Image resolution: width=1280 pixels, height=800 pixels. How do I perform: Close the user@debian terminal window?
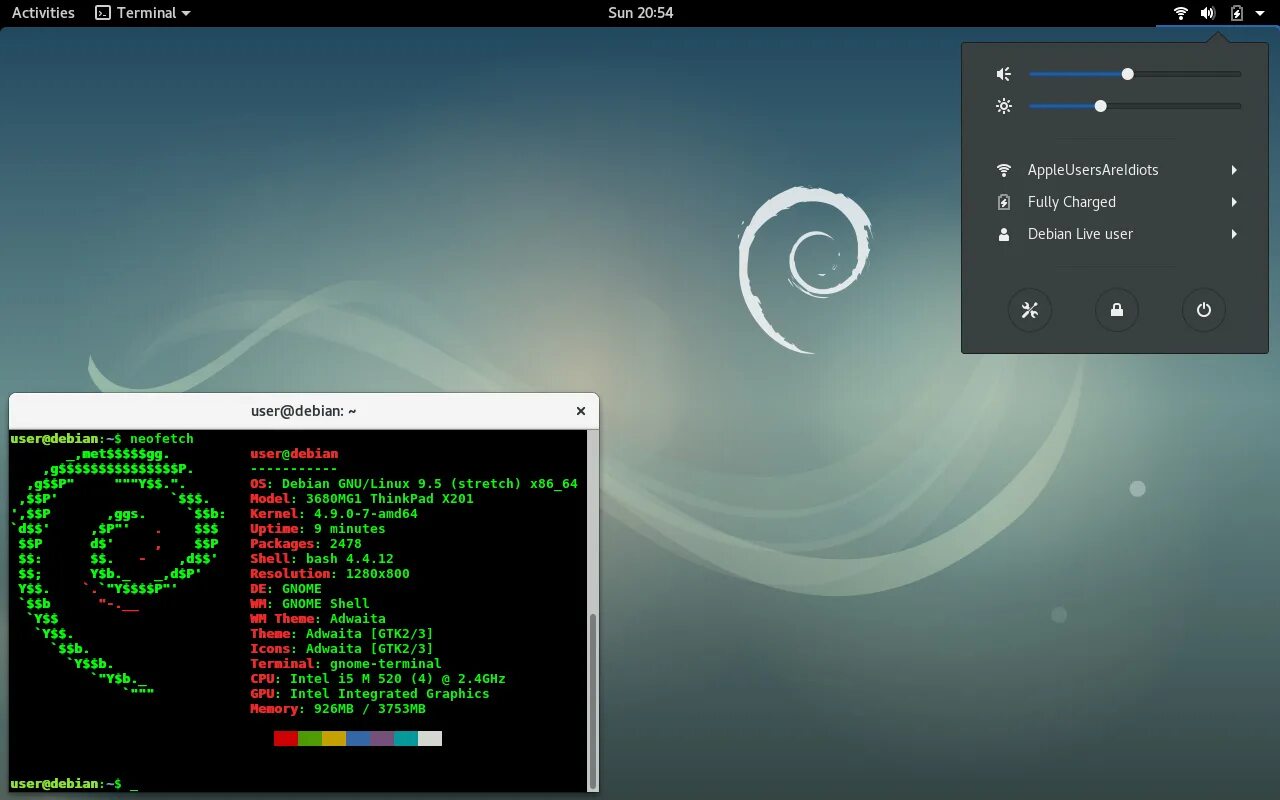(581, 411)
